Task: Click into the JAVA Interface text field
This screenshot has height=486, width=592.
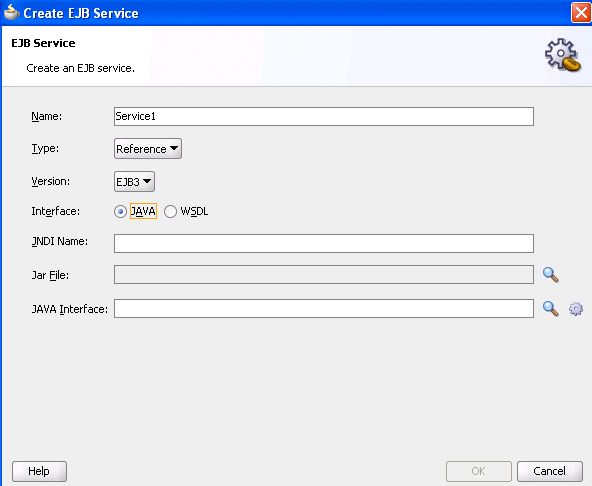Action: pos(324,309)
